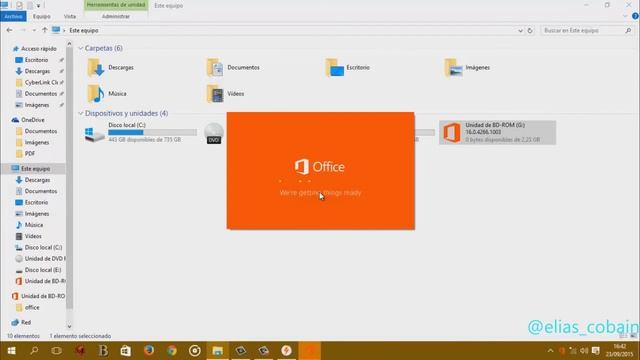The image size is (640, 360).
Task: Click the Disco local (C:) usage bar
Action: pos(152,133)
